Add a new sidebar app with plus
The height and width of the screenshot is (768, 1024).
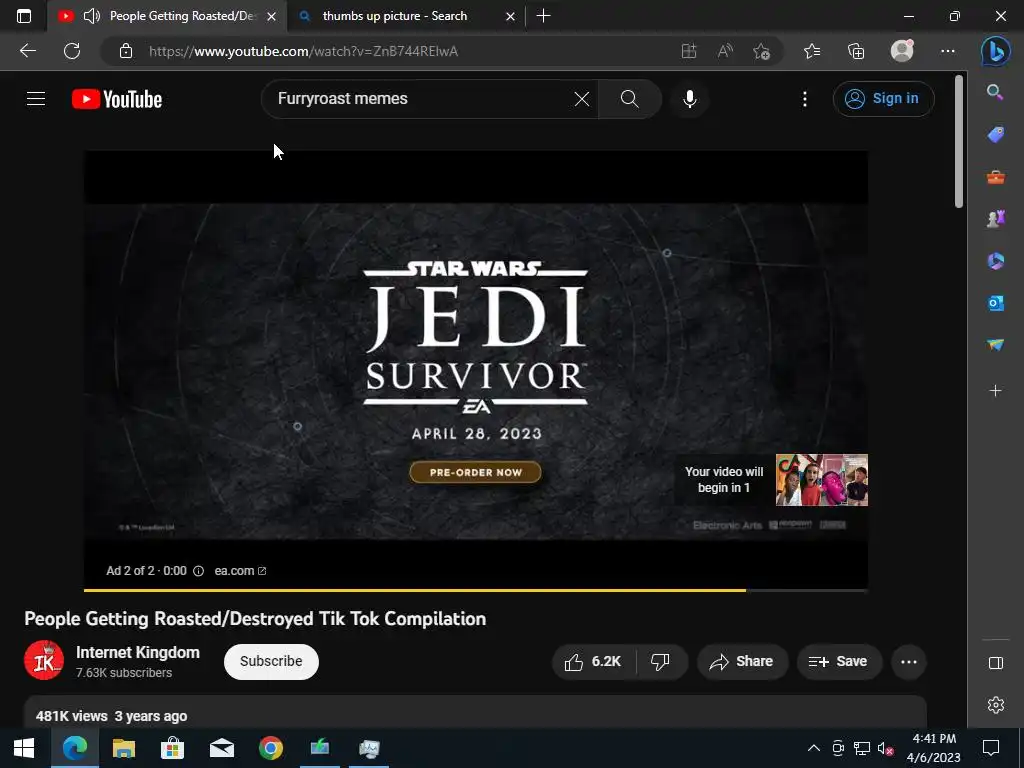[x=995, y=391]
